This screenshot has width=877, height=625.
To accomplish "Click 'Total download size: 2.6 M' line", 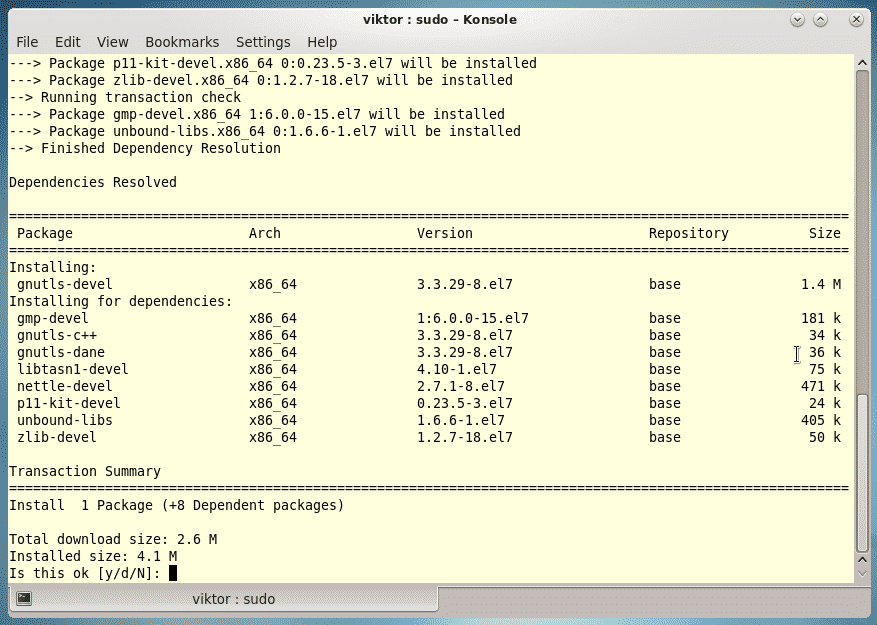I will 112,539.
